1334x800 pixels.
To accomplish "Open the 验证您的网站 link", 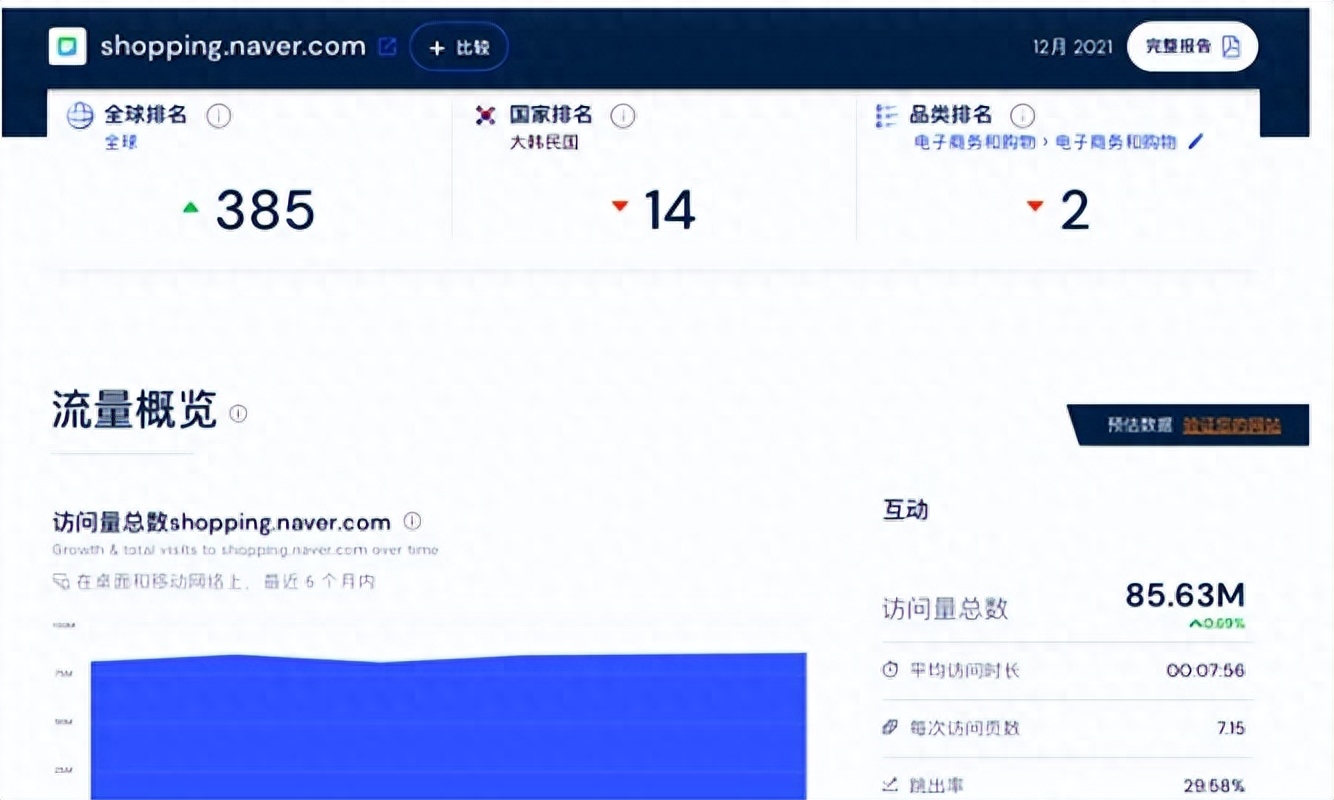I will [1231, 425].
